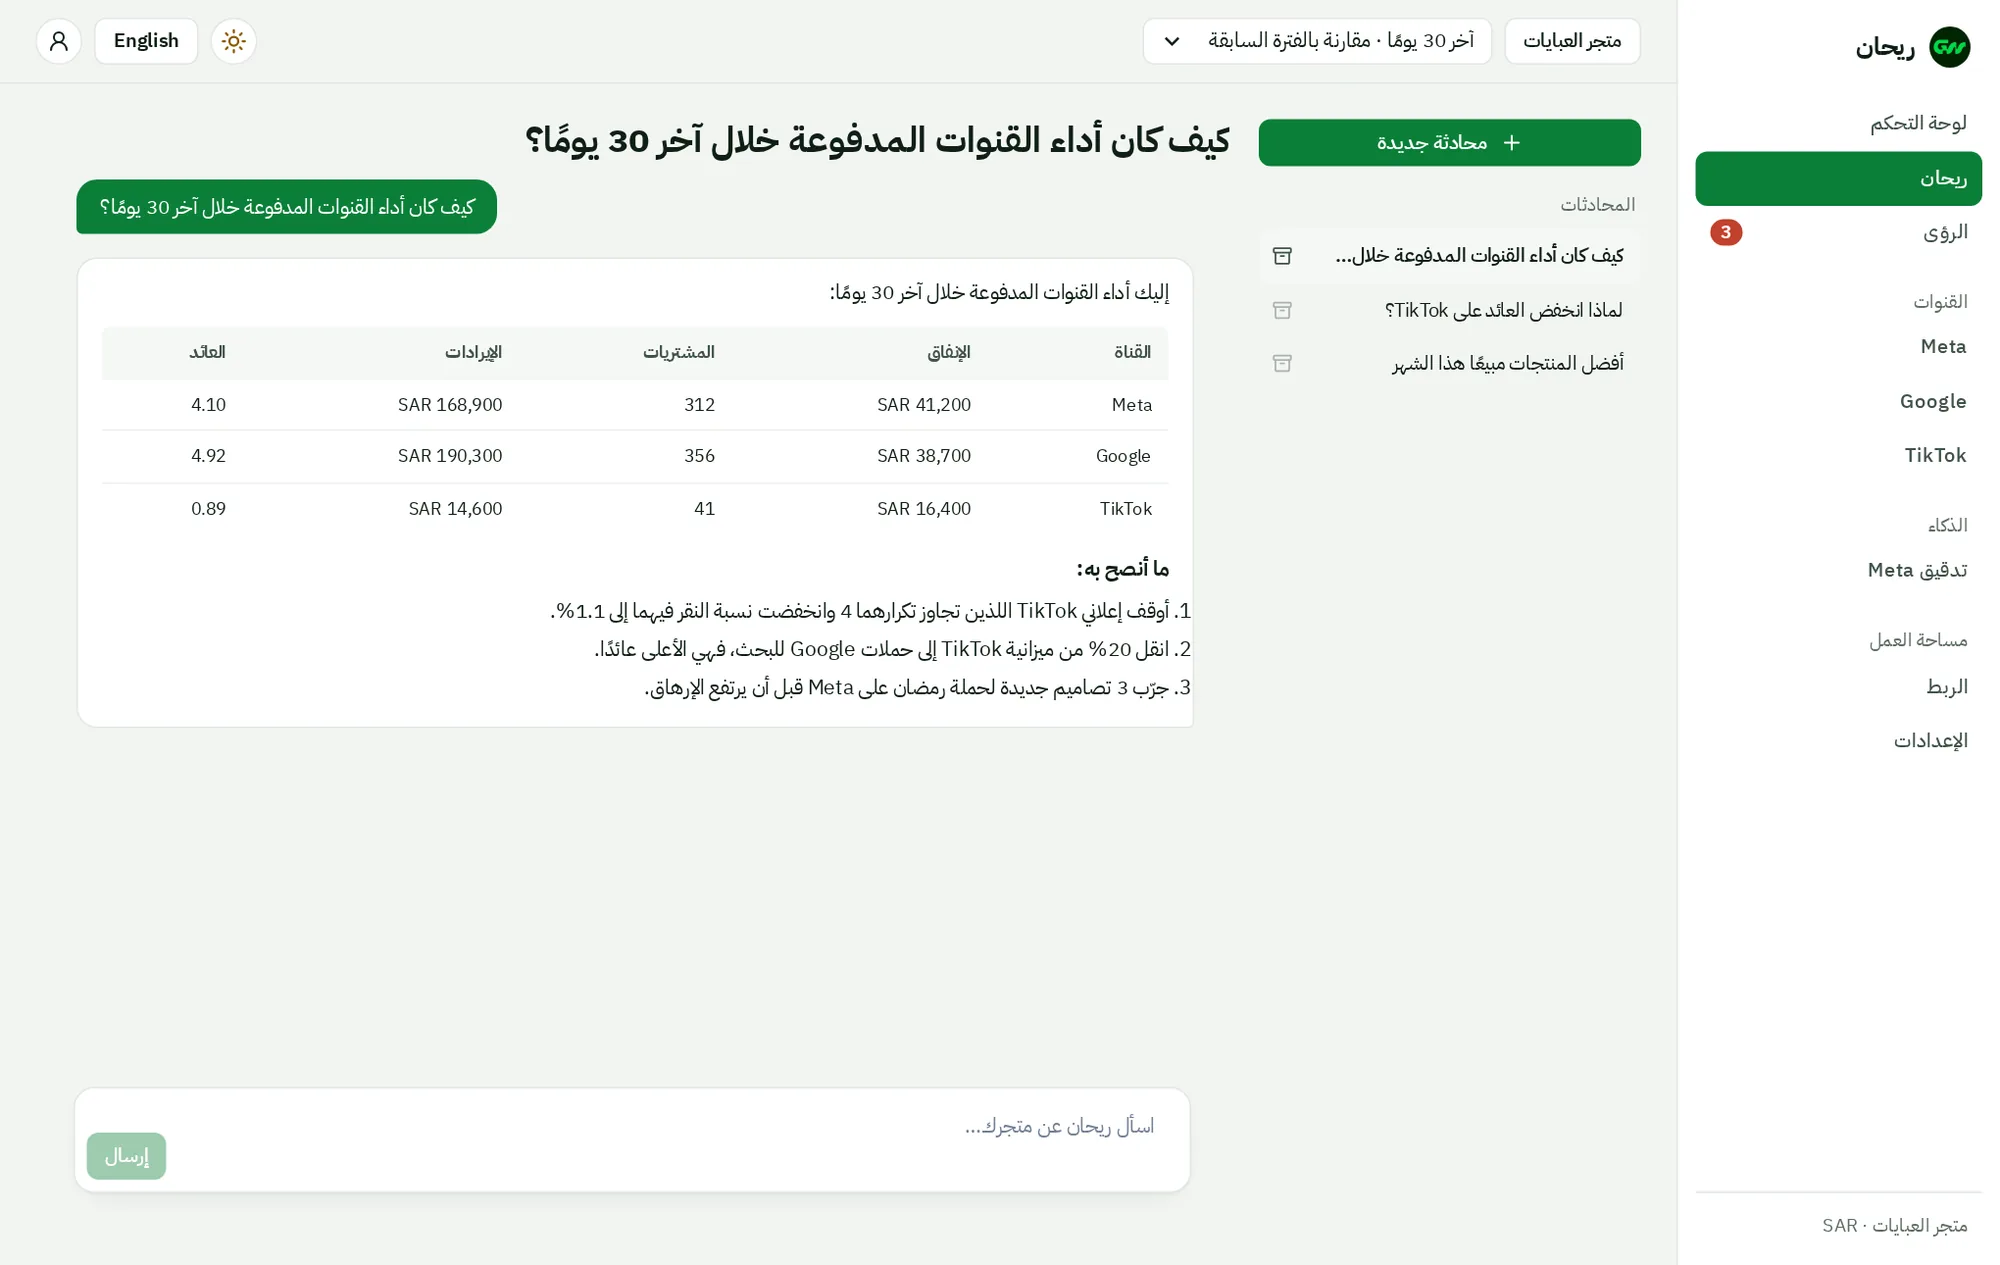This screenshot has height=1265, width=2000.
Task: Open الربط in the sidebar
Action: 1838,687
